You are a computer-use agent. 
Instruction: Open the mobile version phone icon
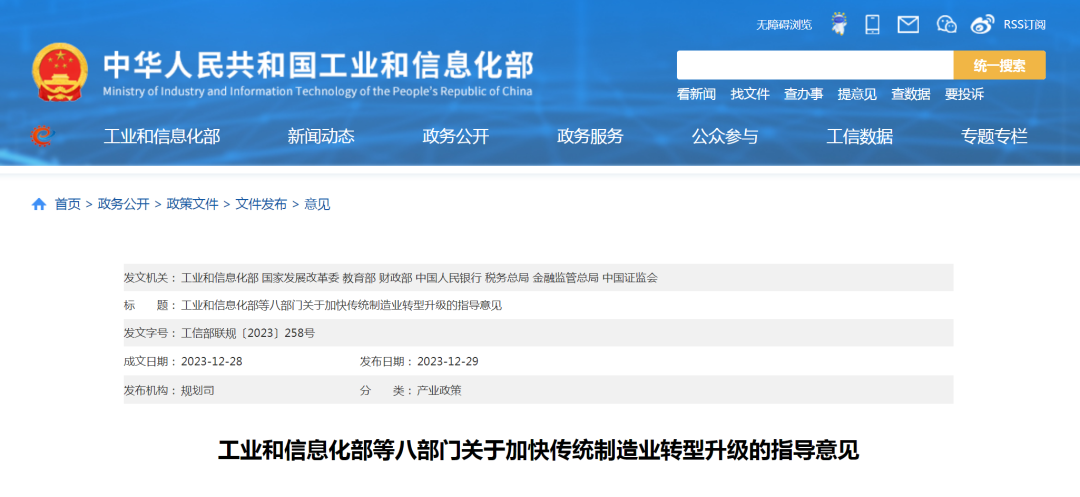[x=873, y=25]
